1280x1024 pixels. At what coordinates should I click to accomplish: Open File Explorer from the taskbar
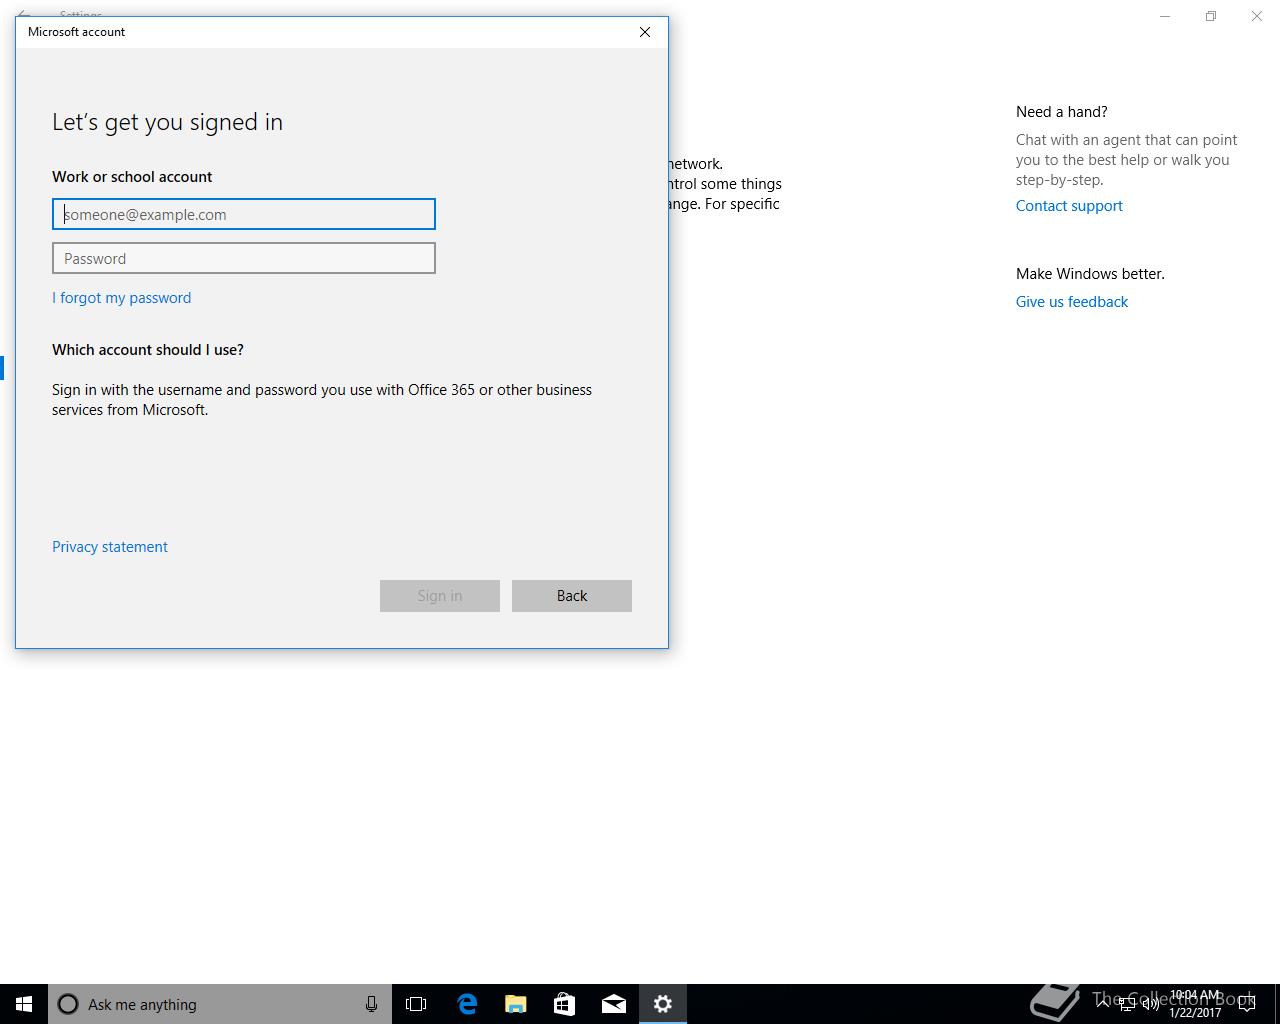(515, 1004)
